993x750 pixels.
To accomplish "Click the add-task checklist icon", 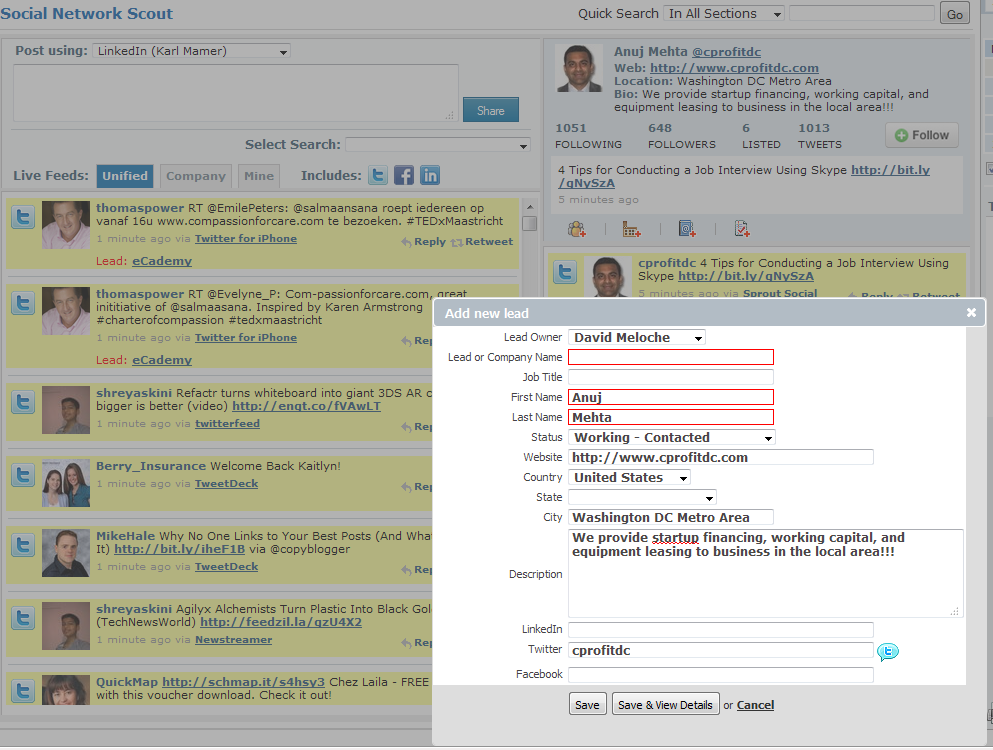I will pyautogui.click(x=742, y=229).
